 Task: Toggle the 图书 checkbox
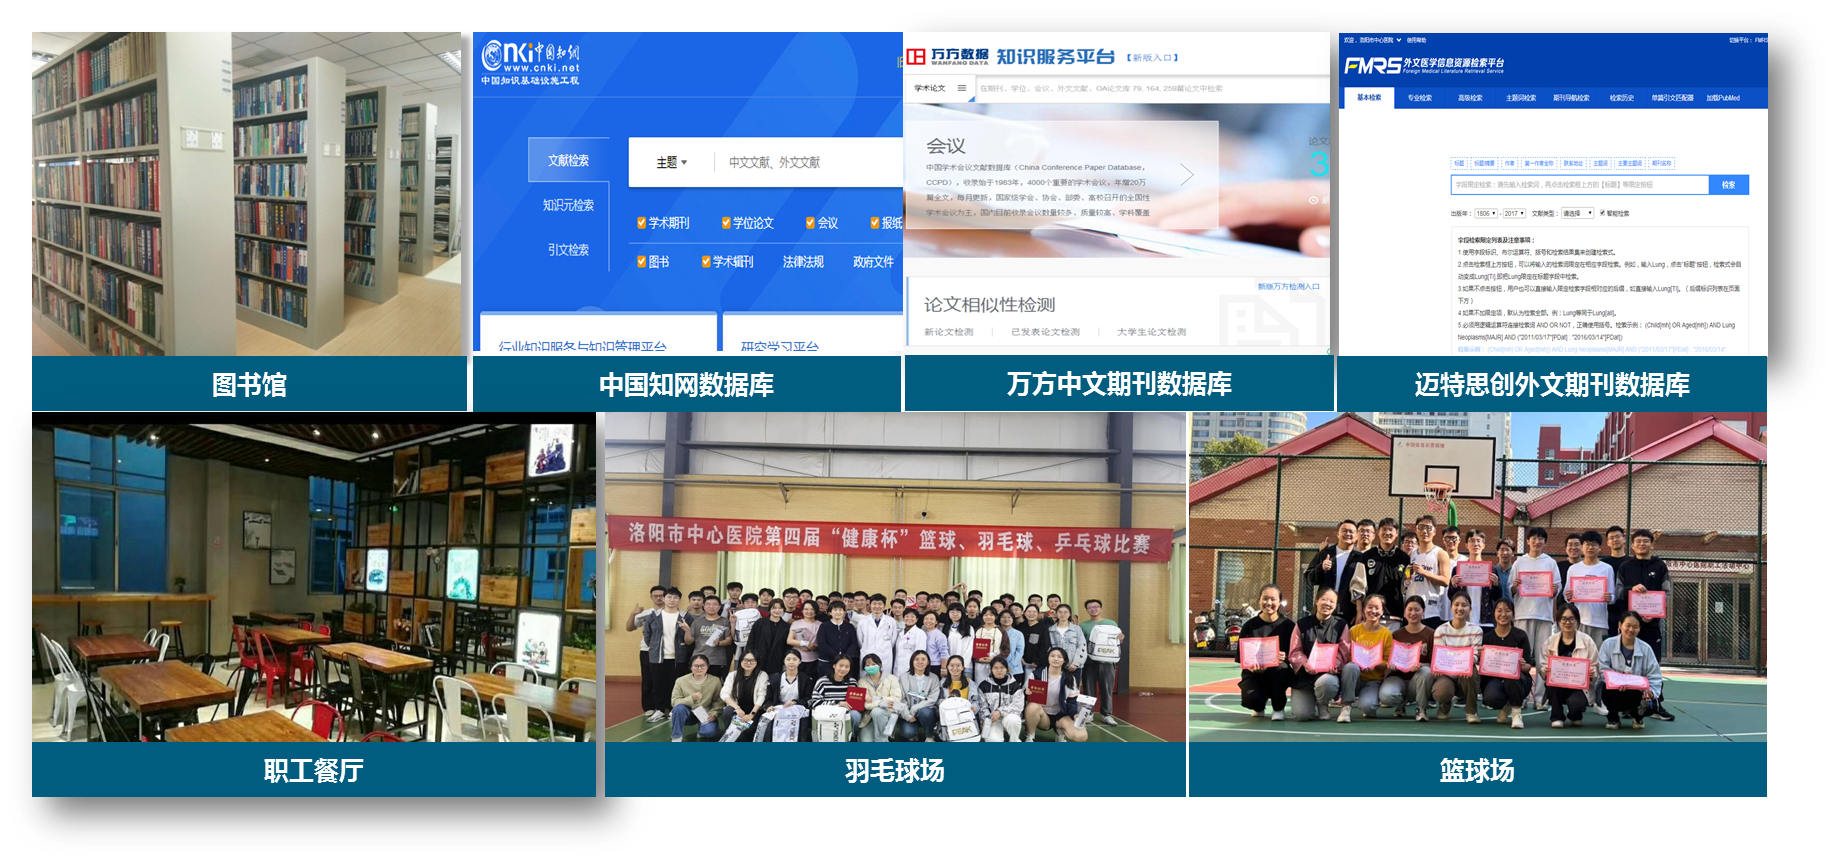tap(641, 262)
